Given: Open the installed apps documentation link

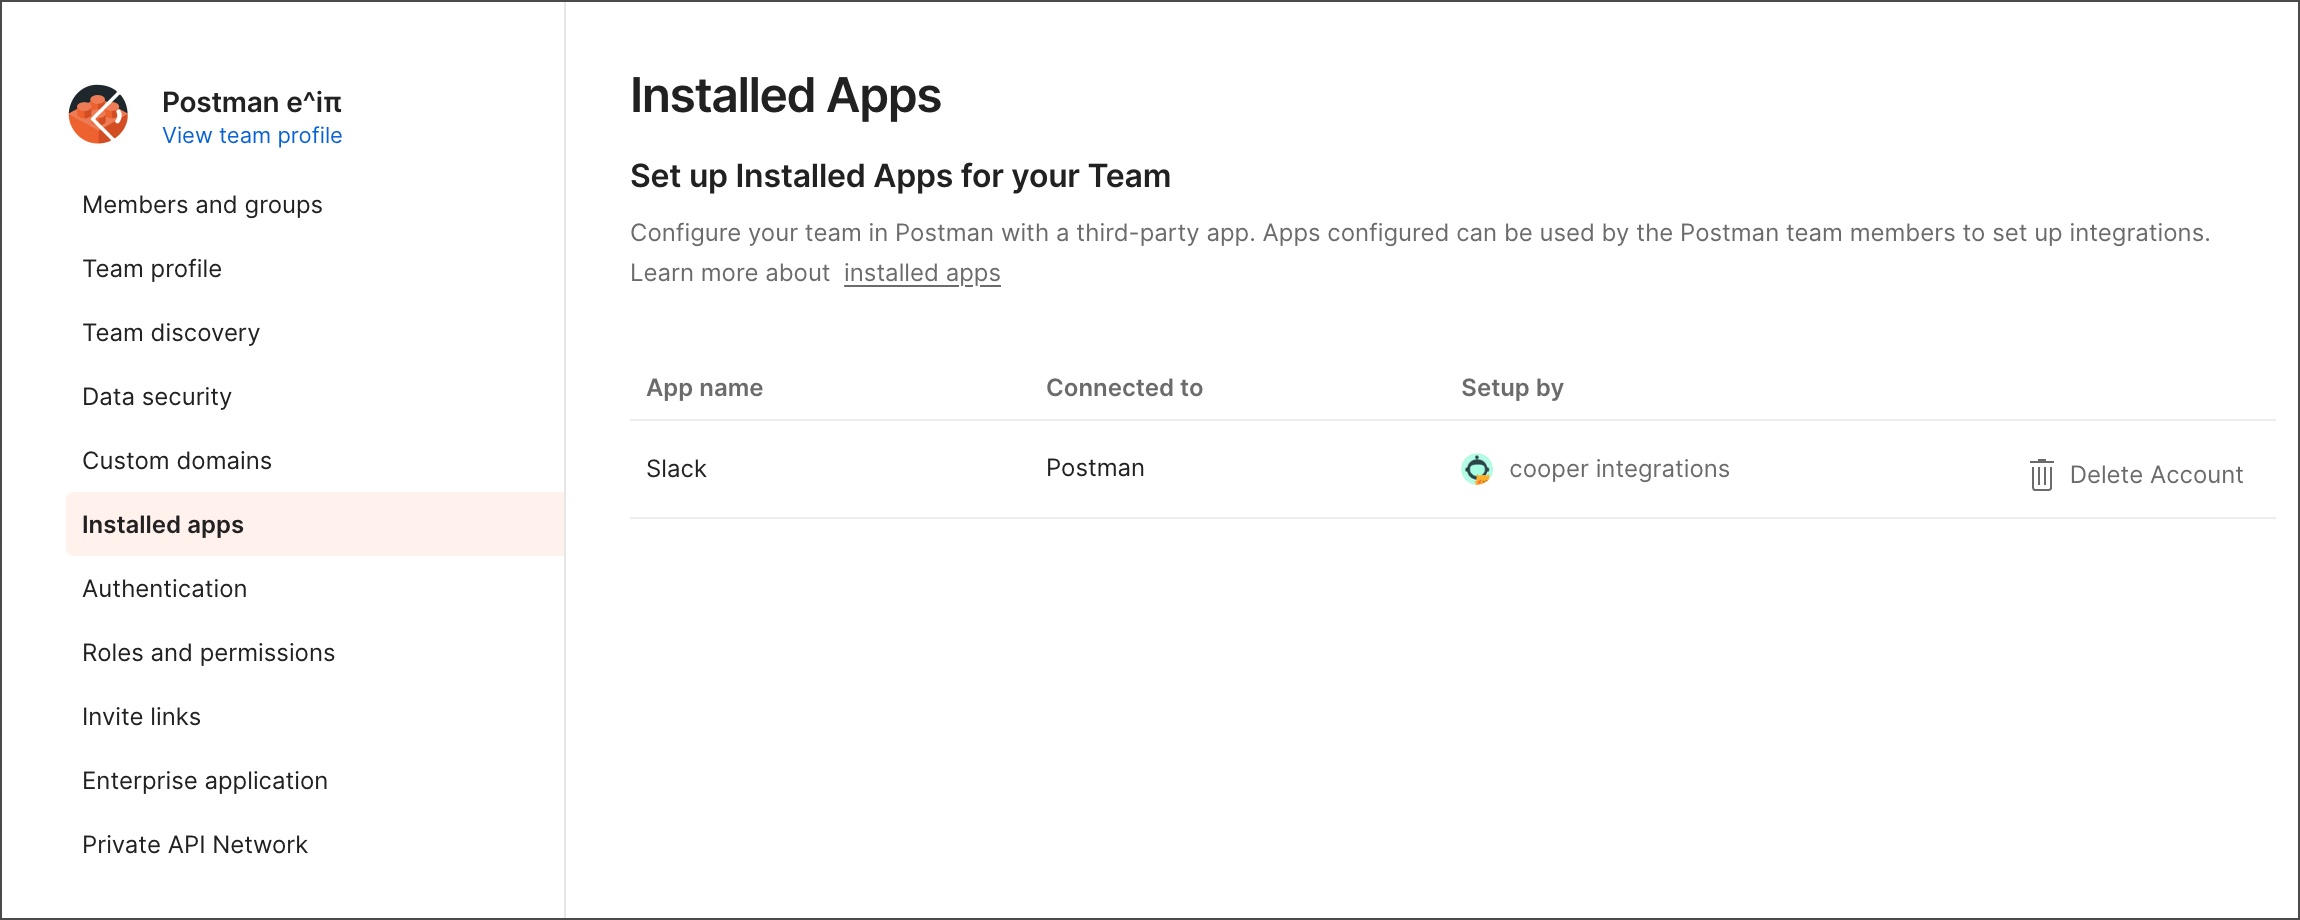Looking at the screenshot, I should [x=921, y=273].
